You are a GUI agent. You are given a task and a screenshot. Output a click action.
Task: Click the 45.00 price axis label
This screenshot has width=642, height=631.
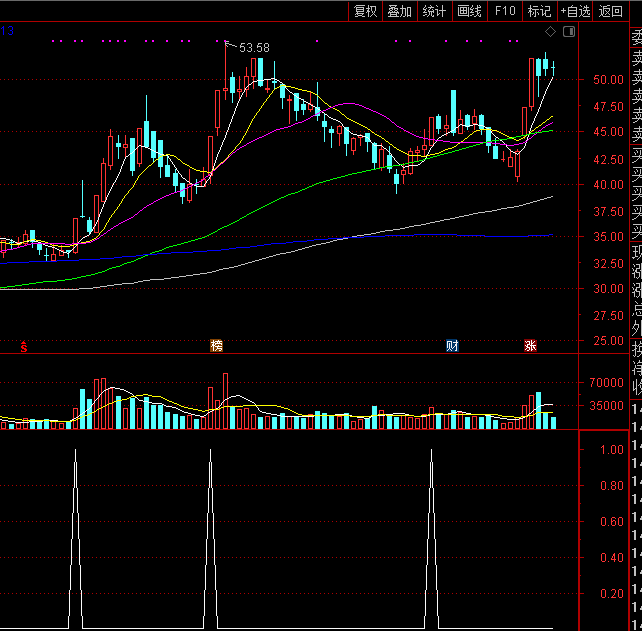(x=608, y=132)
